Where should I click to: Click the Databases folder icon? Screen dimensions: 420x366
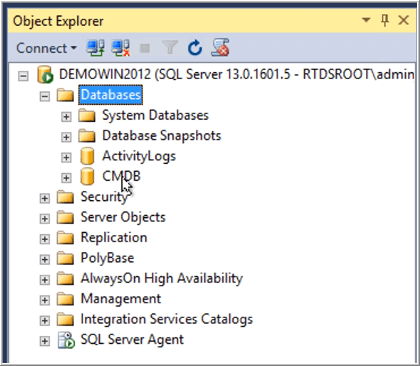(65, 95)
